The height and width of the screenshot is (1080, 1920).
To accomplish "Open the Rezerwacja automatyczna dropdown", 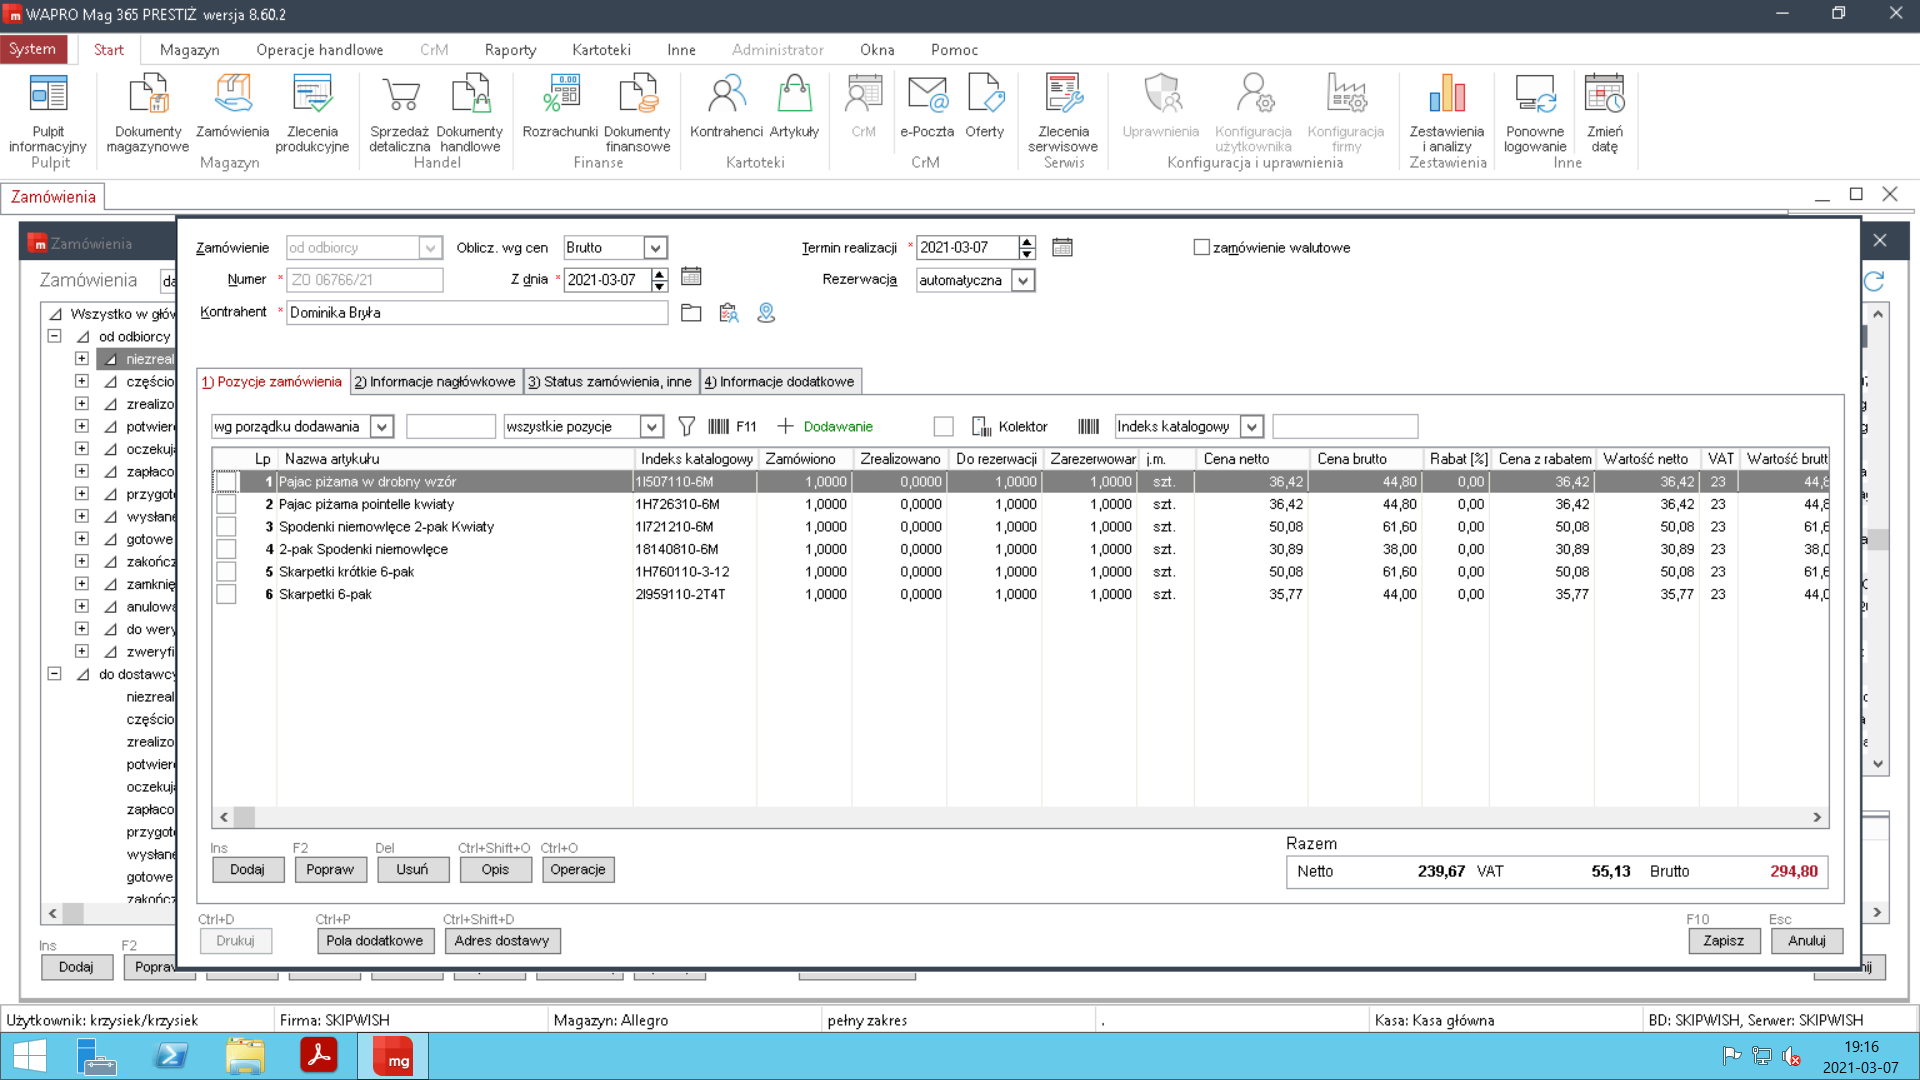I will coord(1023,281).
